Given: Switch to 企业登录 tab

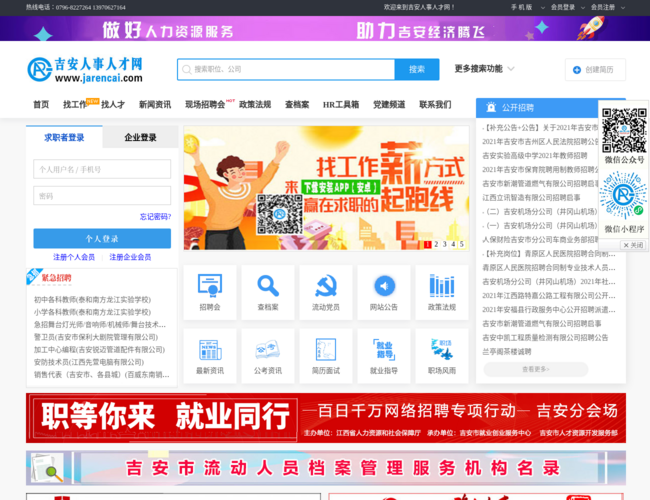Looking at the screenshot, I should coord(140,137).
